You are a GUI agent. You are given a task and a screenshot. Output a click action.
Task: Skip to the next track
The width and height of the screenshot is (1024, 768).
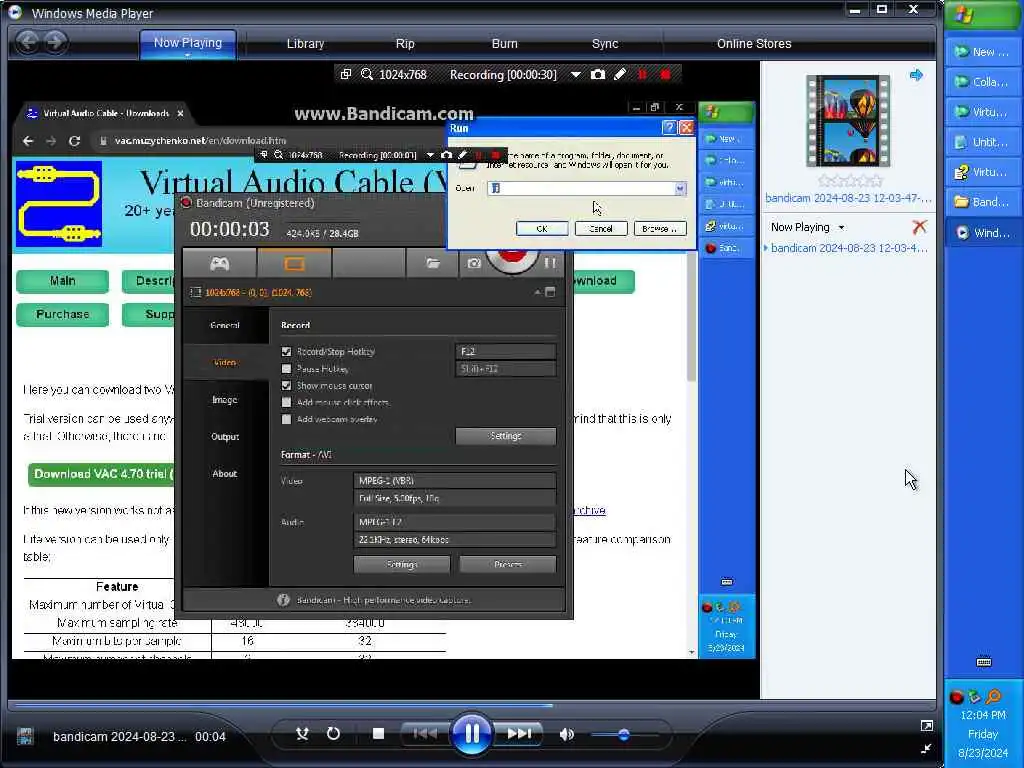(x=519, y=733)
